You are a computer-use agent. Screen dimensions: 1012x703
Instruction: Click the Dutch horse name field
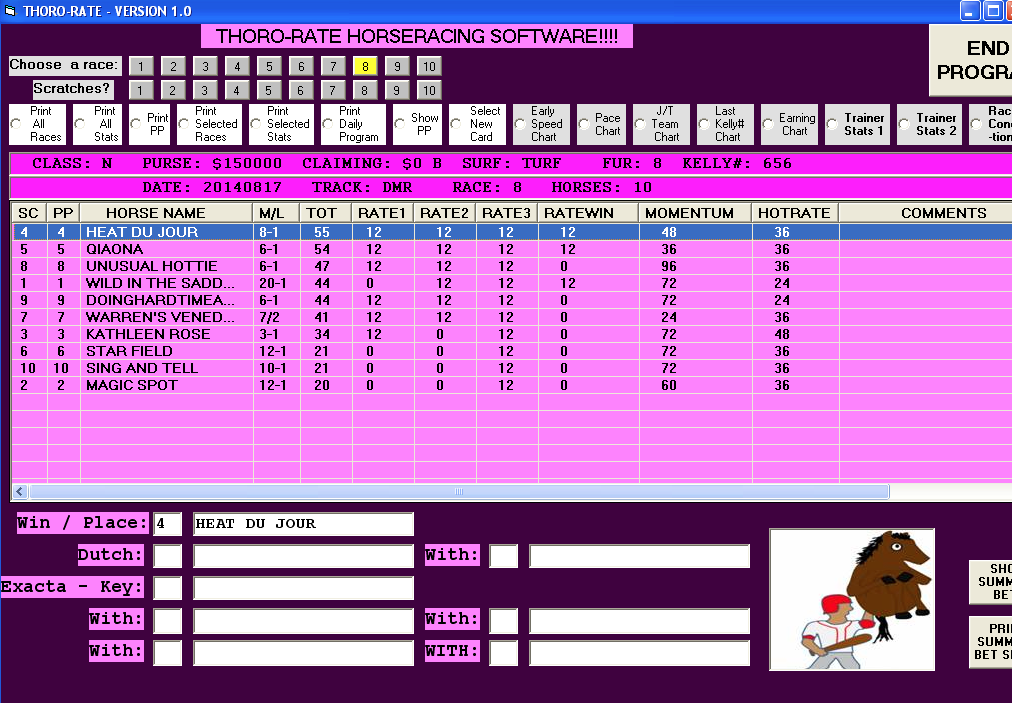point(303,556)
